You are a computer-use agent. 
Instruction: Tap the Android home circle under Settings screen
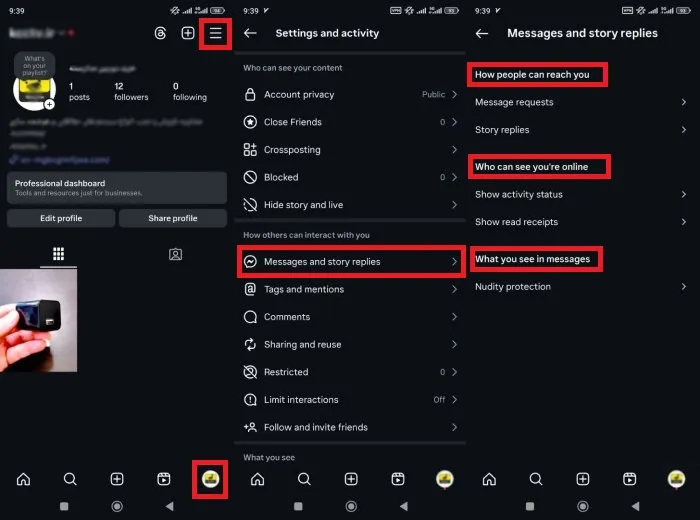click(351, 506)
